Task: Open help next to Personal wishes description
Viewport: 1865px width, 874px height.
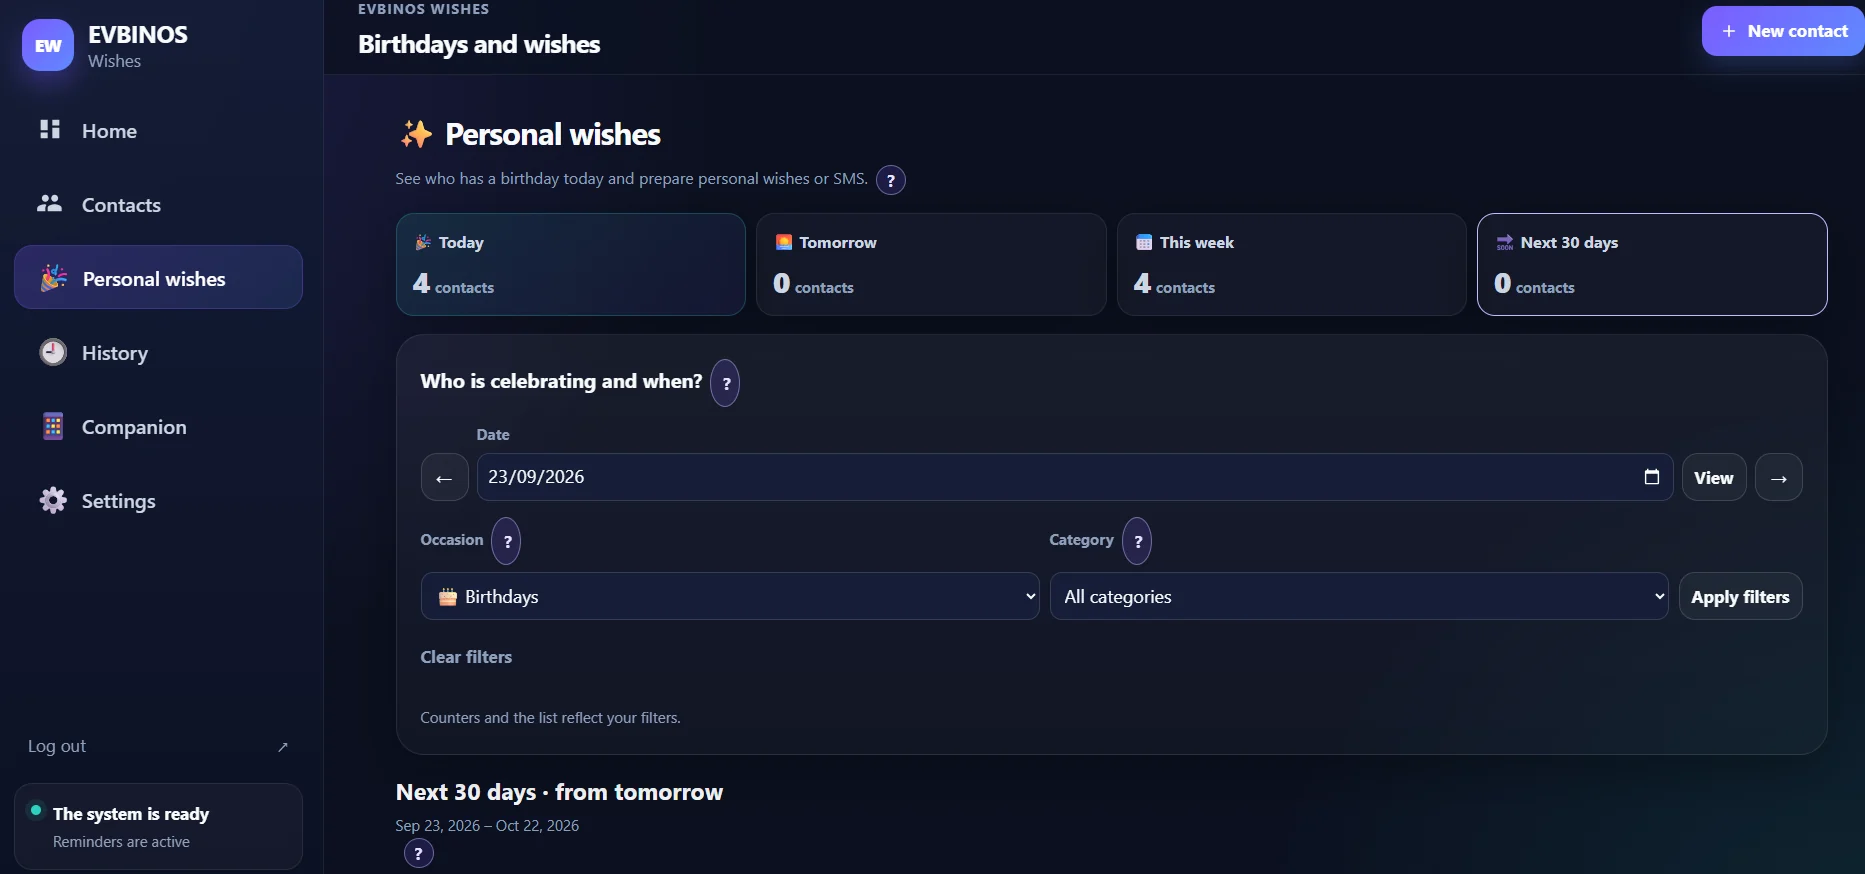Action: 891,180
